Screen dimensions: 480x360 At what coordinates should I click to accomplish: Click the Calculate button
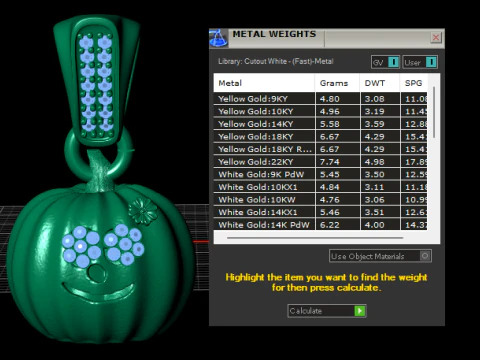327,311
